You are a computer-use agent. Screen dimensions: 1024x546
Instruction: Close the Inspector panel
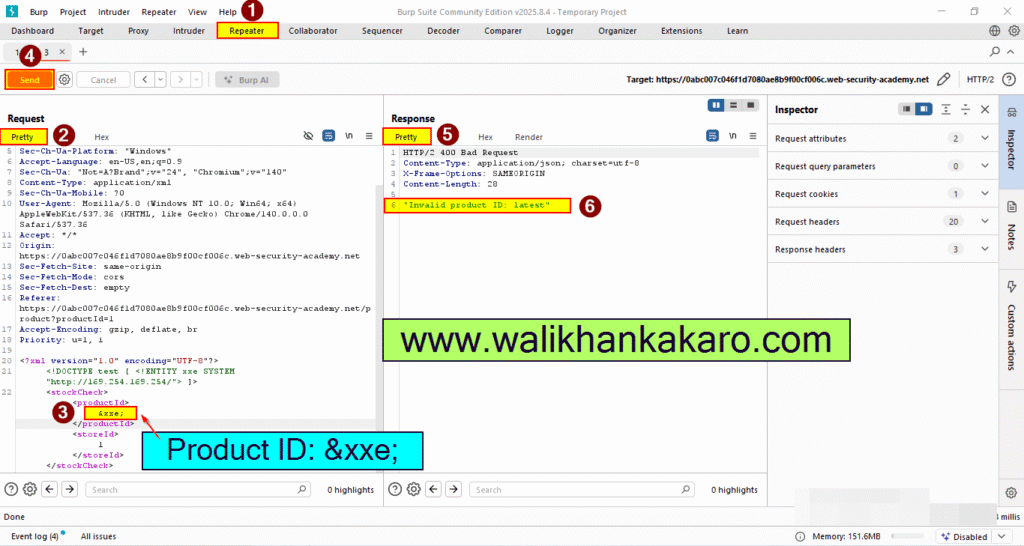[x=985, y=110]
